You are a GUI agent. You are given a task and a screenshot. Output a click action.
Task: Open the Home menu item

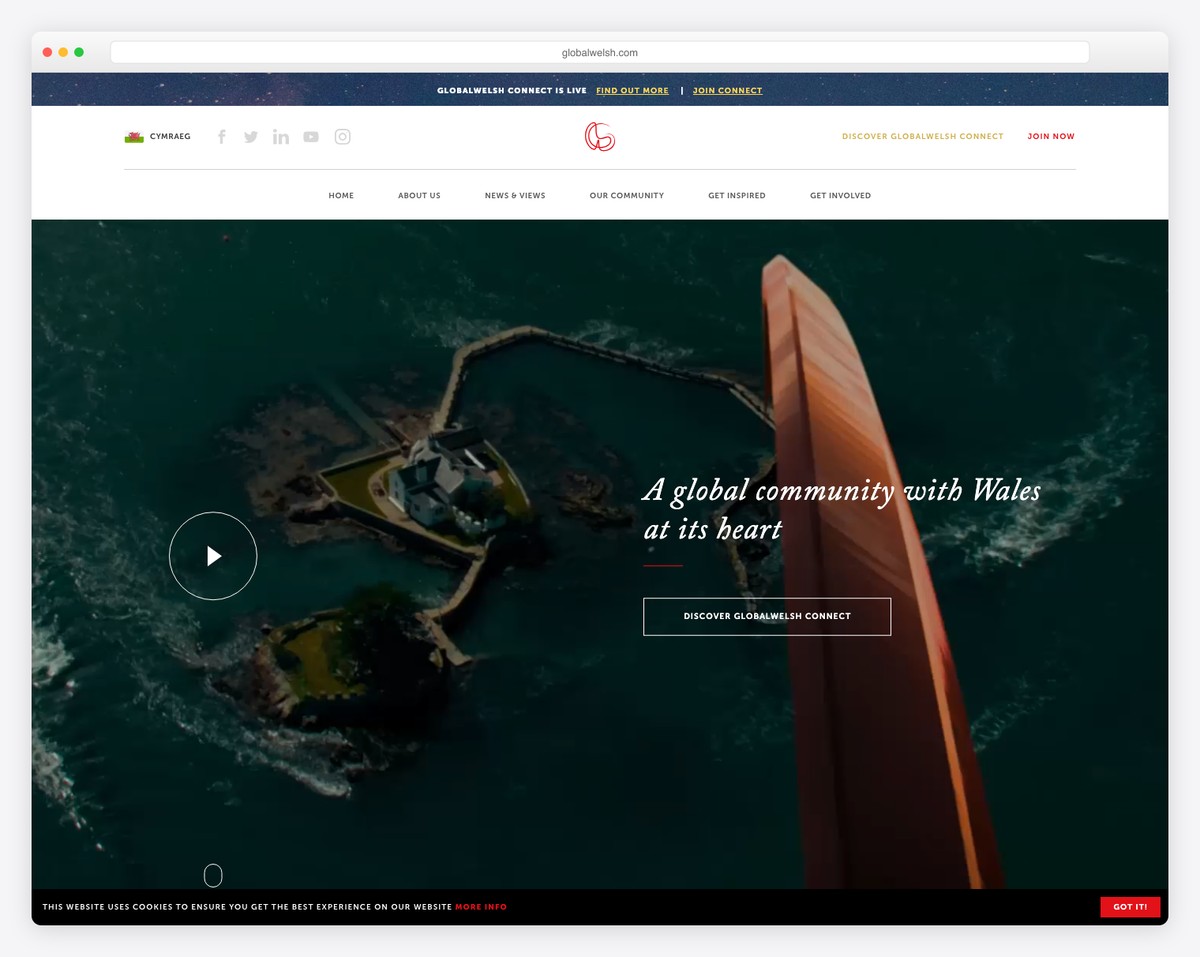[341, 196]
